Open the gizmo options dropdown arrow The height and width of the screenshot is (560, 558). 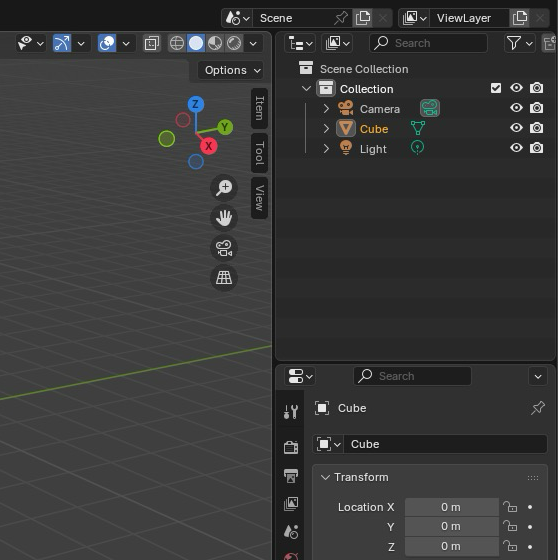click(81, 44)
